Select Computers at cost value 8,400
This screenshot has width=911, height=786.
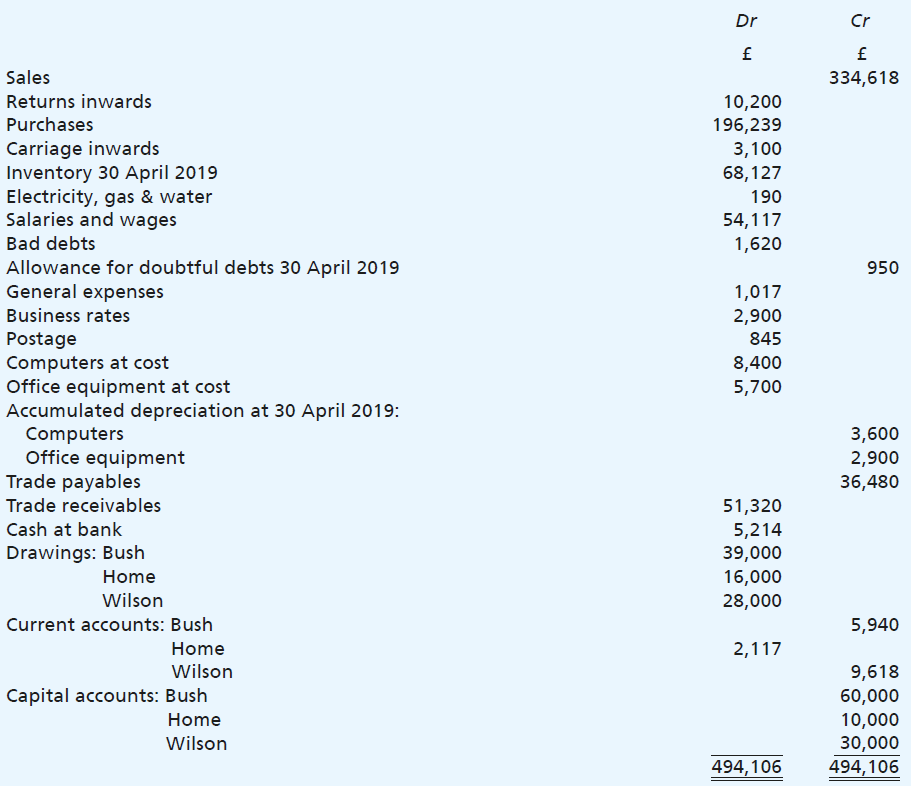click(x=757, y=363)
